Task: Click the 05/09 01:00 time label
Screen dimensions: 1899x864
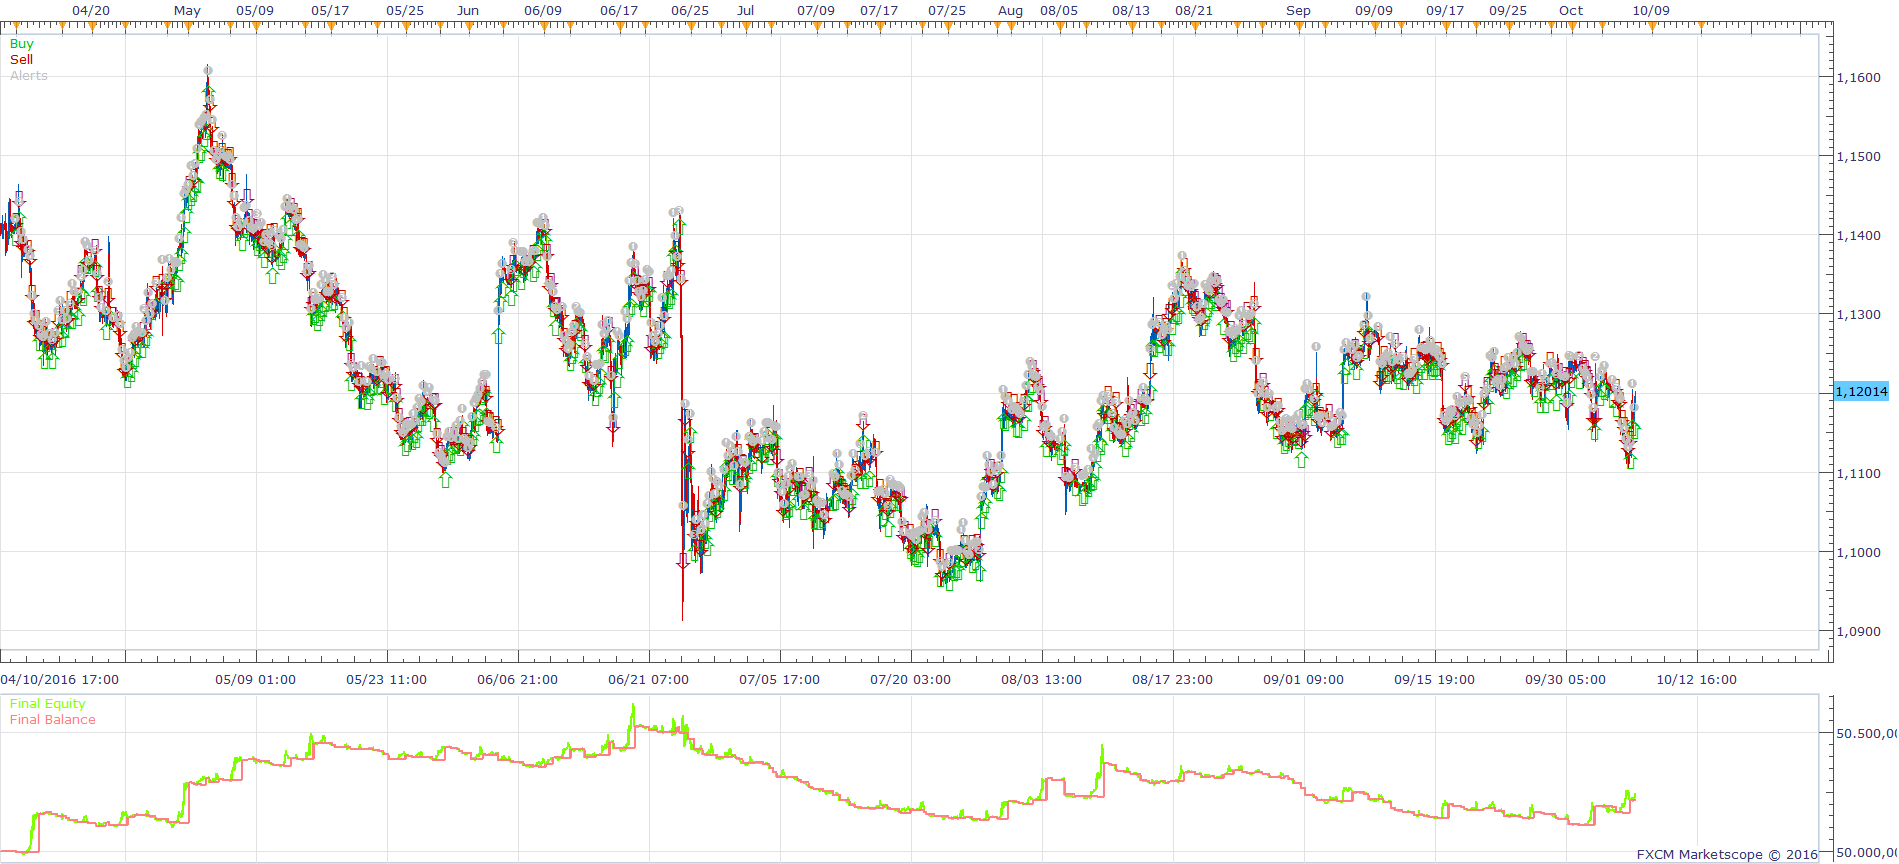Action: click(256, 680)
